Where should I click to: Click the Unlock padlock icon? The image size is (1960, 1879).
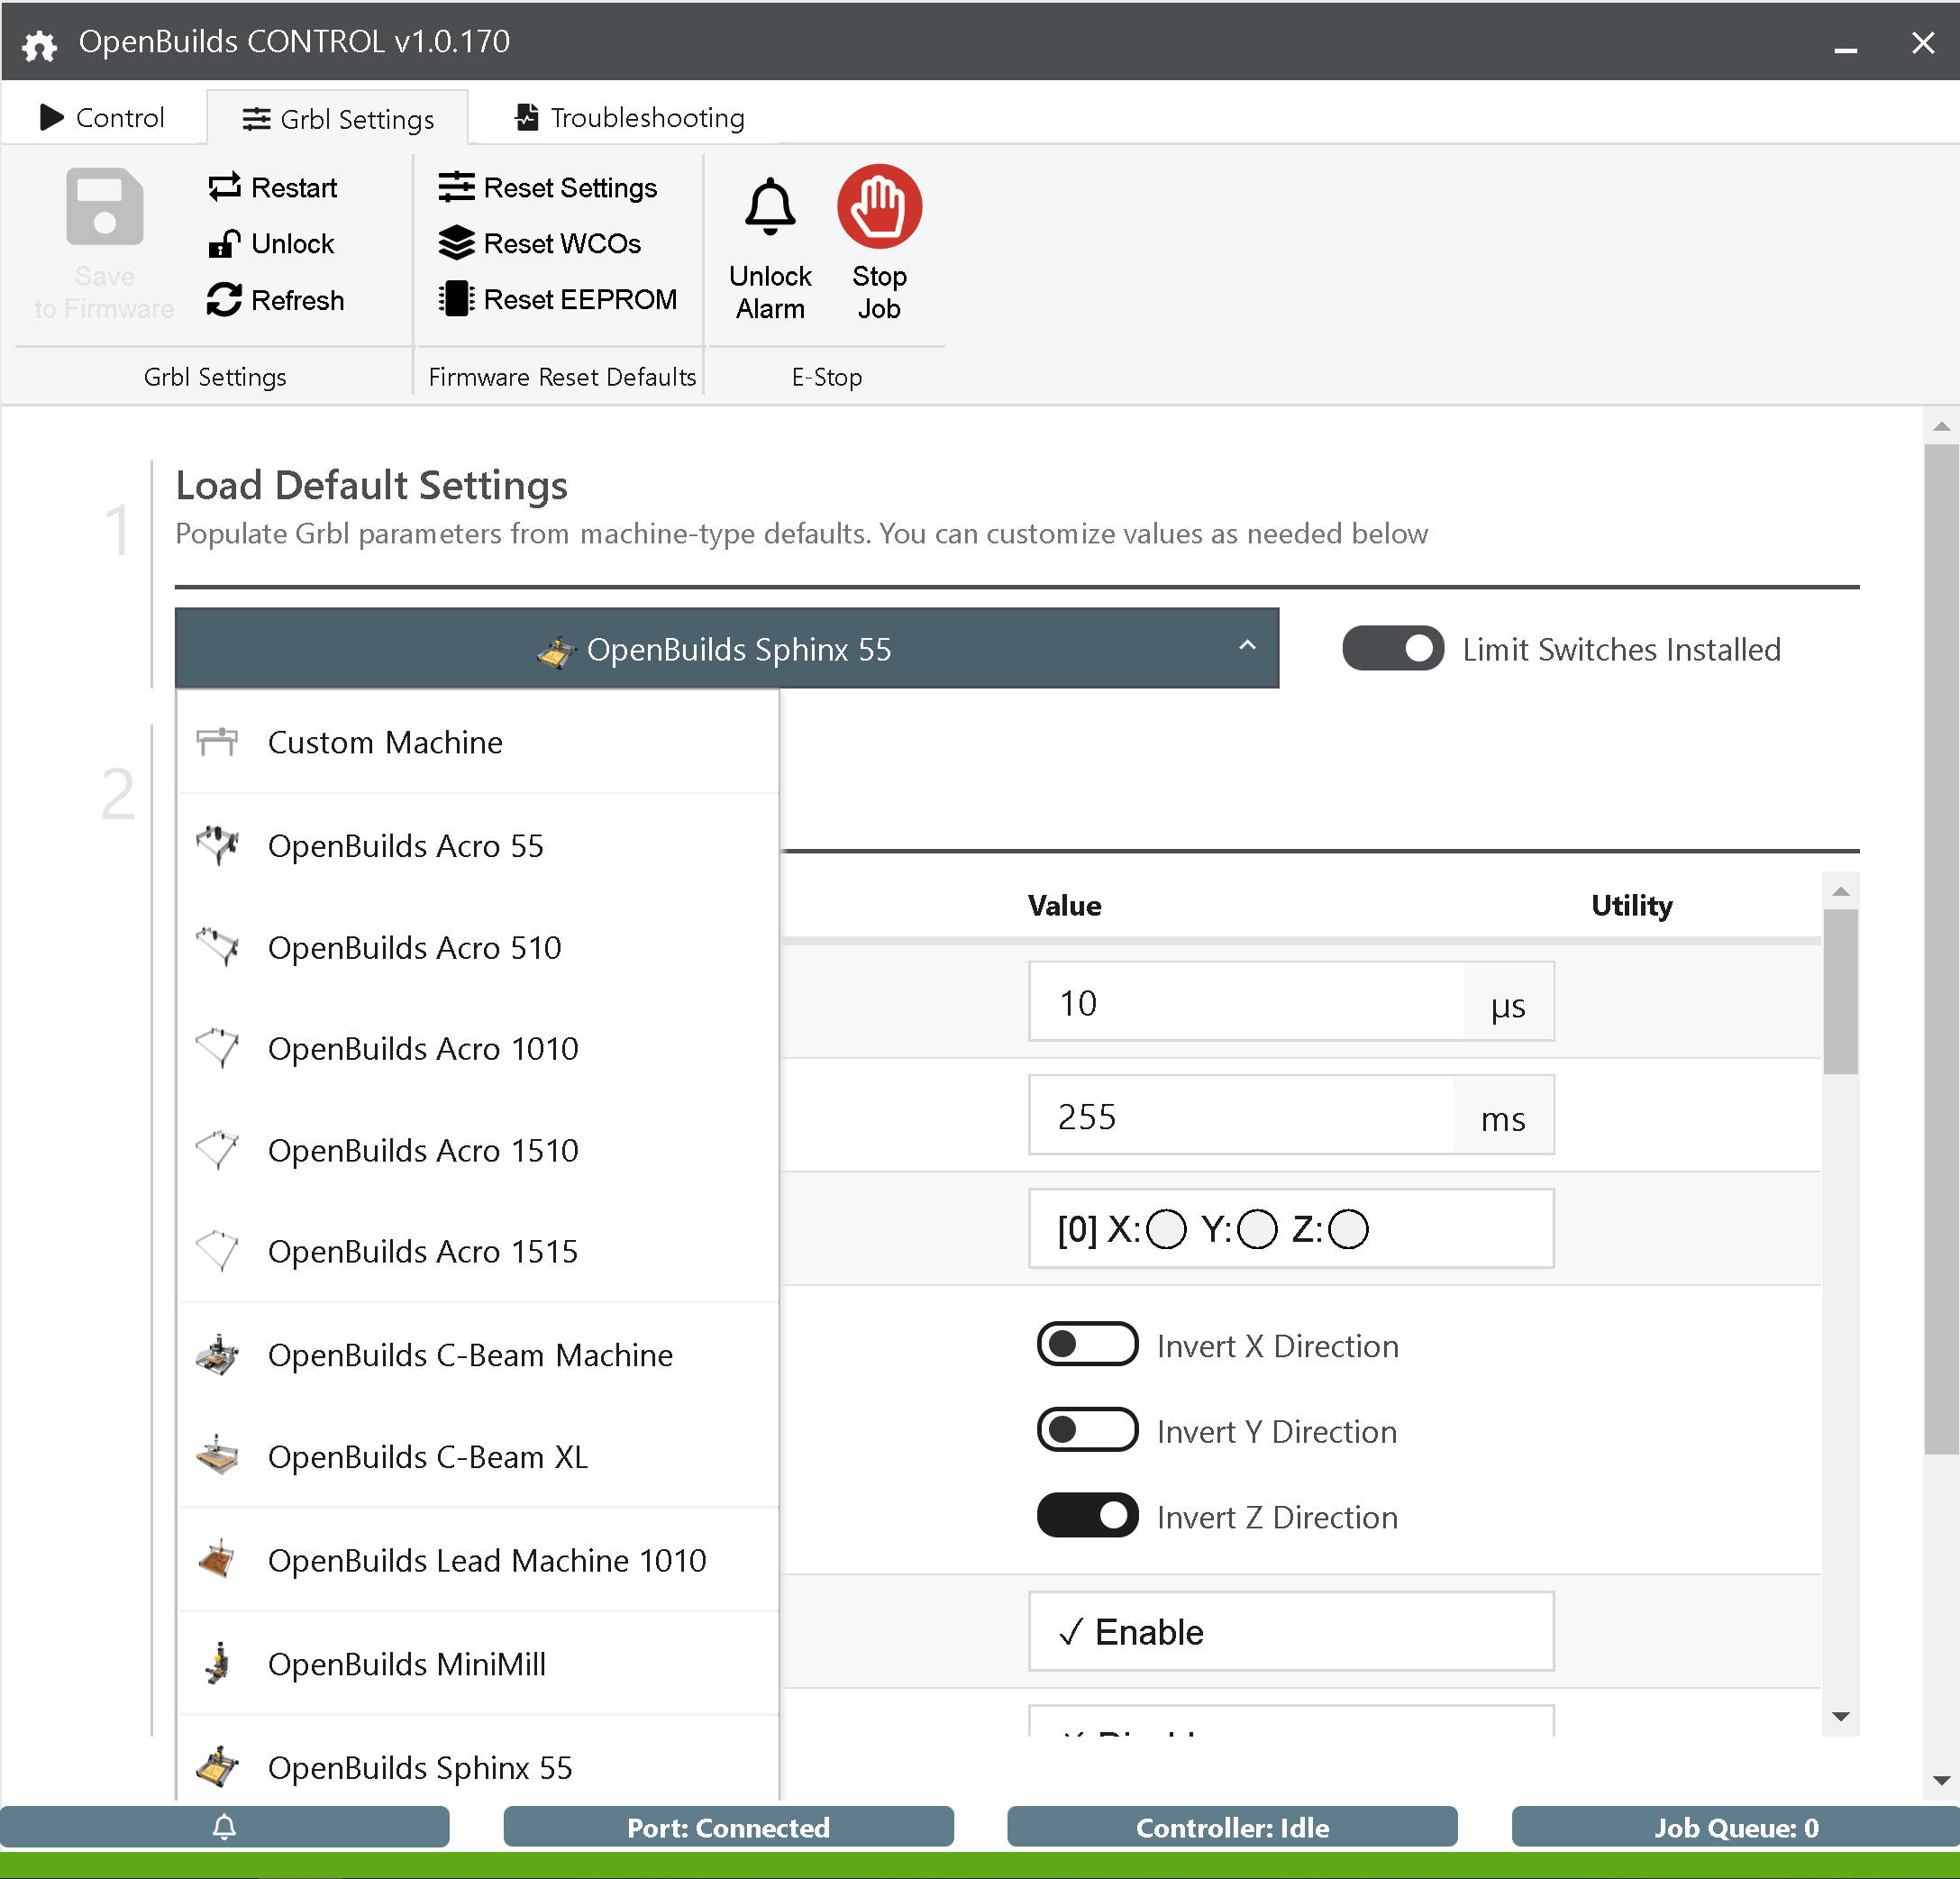point(224,243)
